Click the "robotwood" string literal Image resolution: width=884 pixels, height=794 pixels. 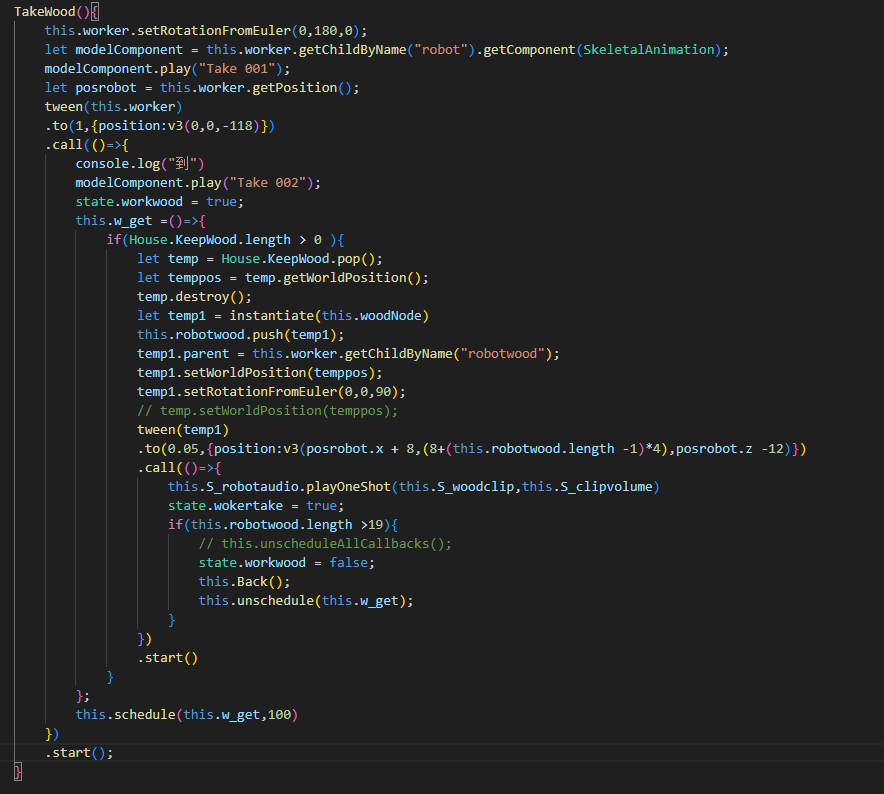click(x=503, y=354)
